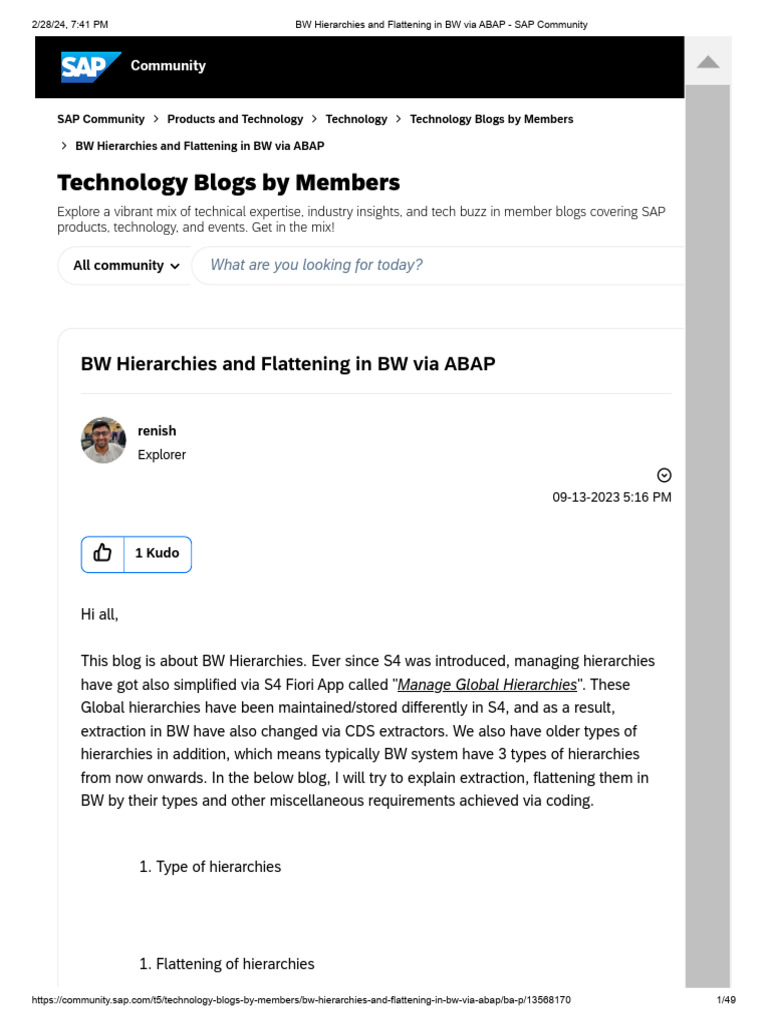
Task: Open renish's profile avatar
Action: coord(103,441)
